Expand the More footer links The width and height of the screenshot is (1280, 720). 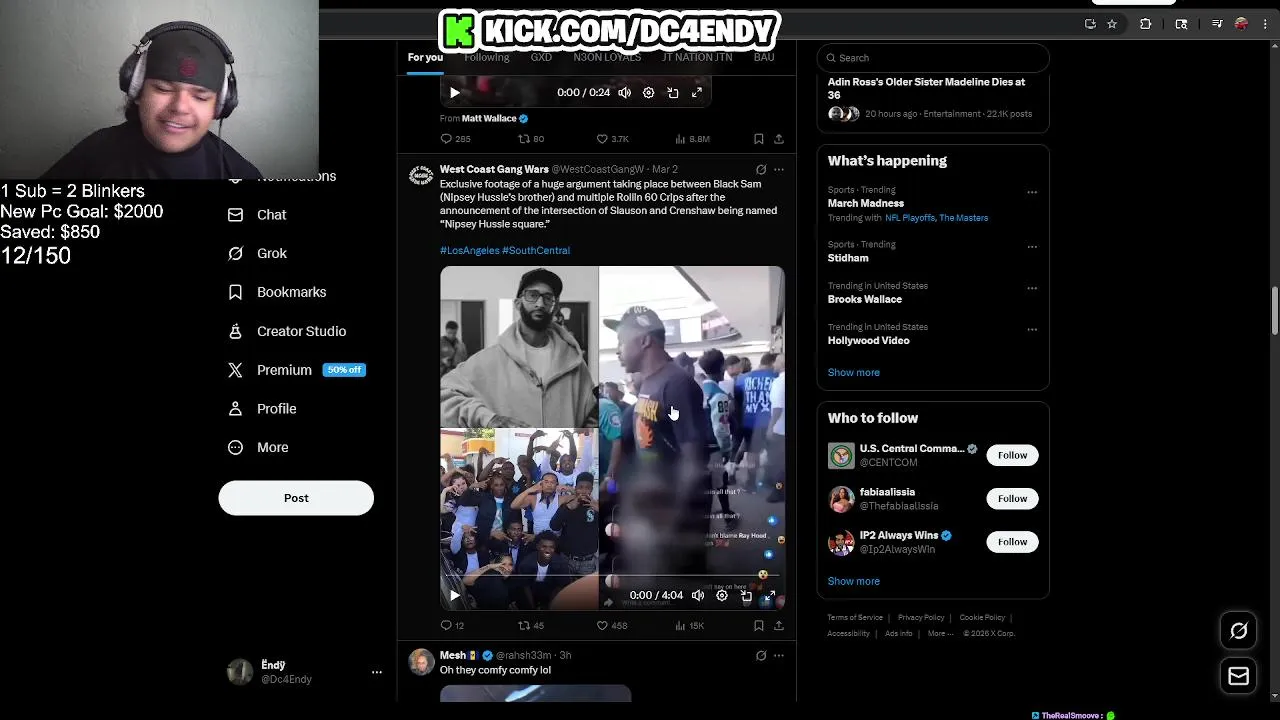pos(940,633)
